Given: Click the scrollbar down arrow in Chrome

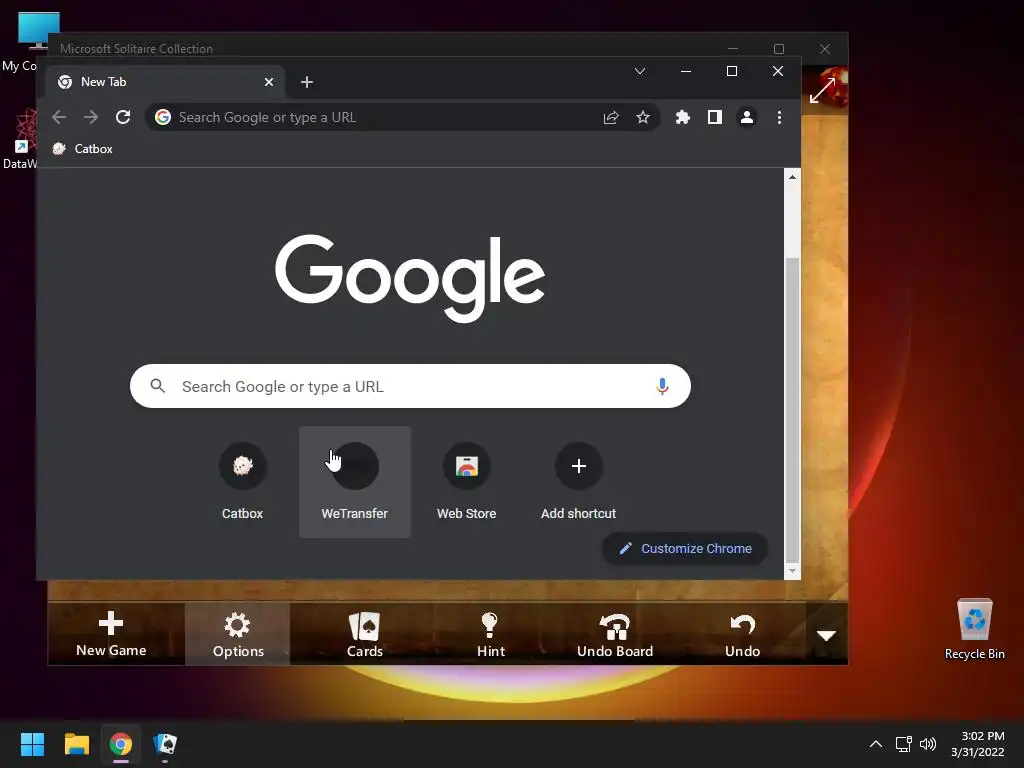Looking at the screenshot, I should (x=792, y=571).
